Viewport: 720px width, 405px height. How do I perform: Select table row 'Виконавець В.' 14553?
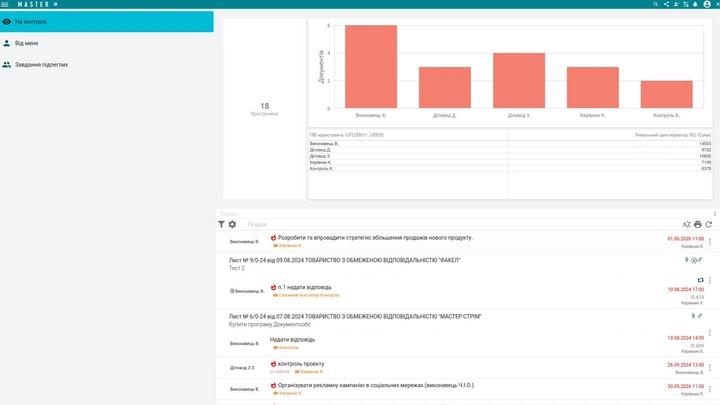[510, 144]
